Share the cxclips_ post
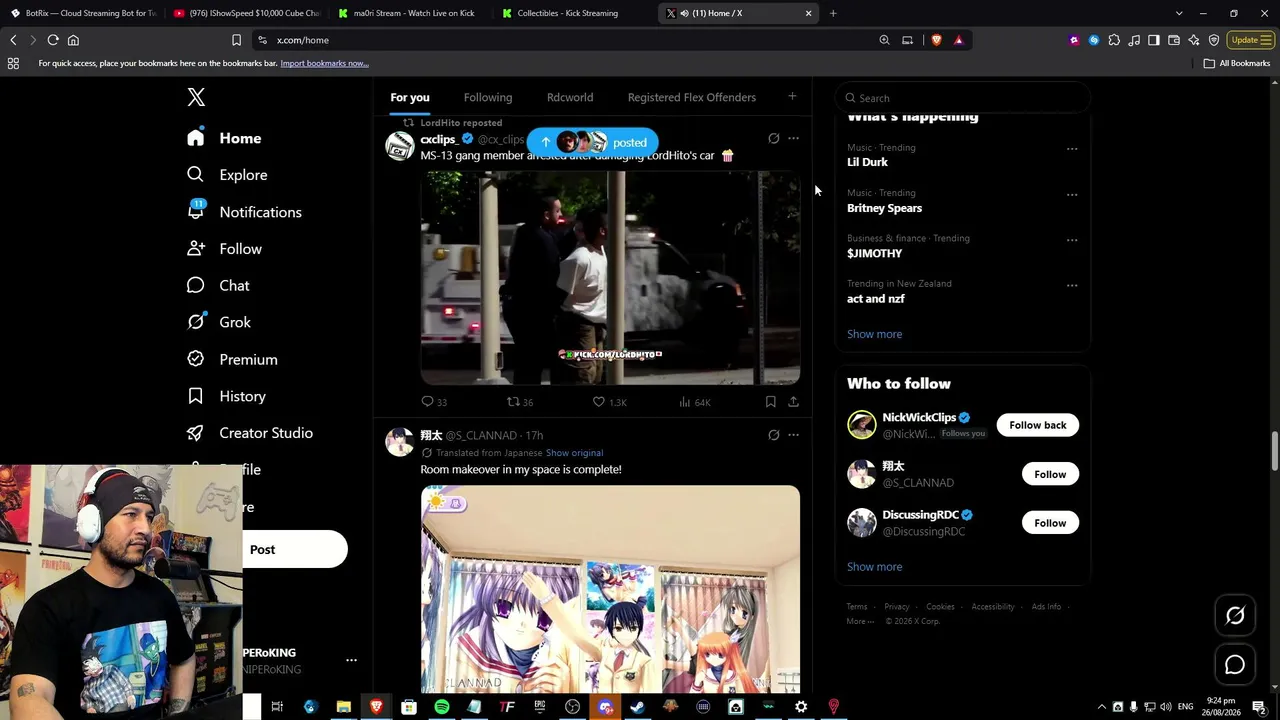 [793, 402]
